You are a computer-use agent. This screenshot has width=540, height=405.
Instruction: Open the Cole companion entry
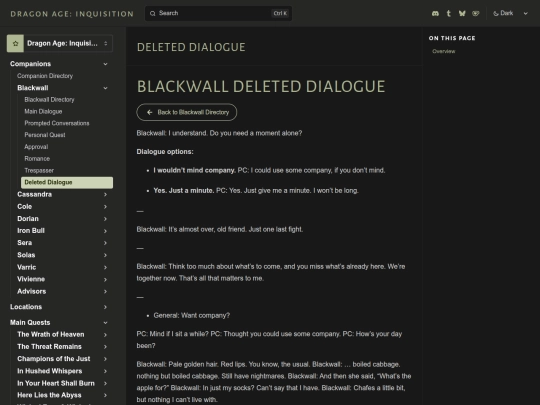(25, 207)
